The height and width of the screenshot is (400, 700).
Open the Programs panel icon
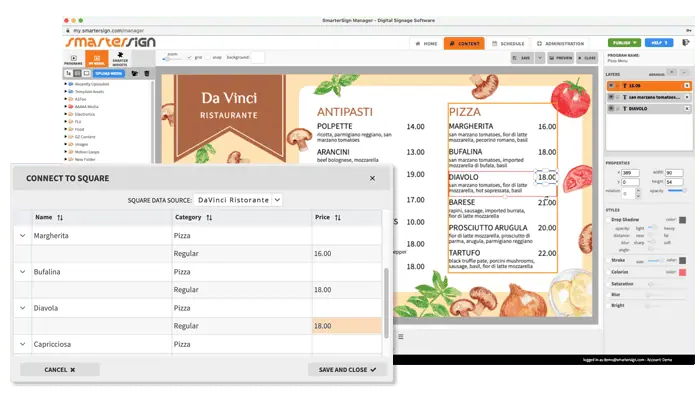click(74, 59)
